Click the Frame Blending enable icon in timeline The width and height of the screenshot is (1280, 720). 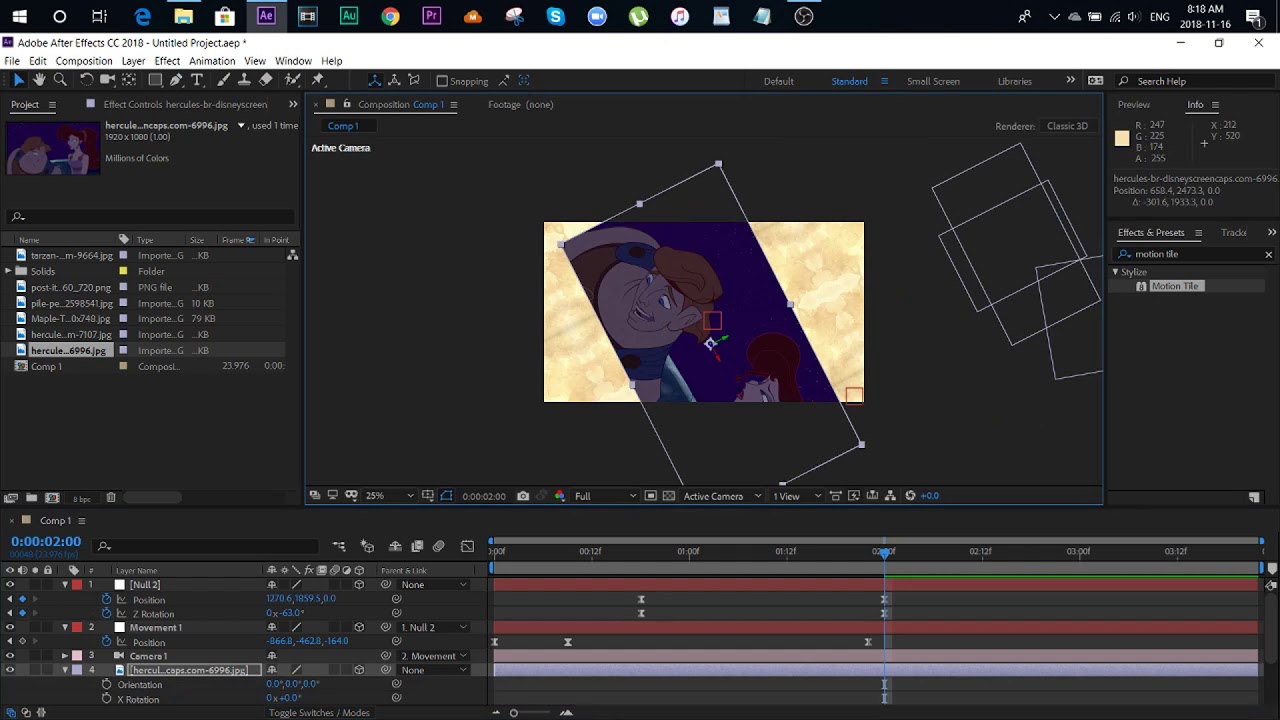click(417, 546)
